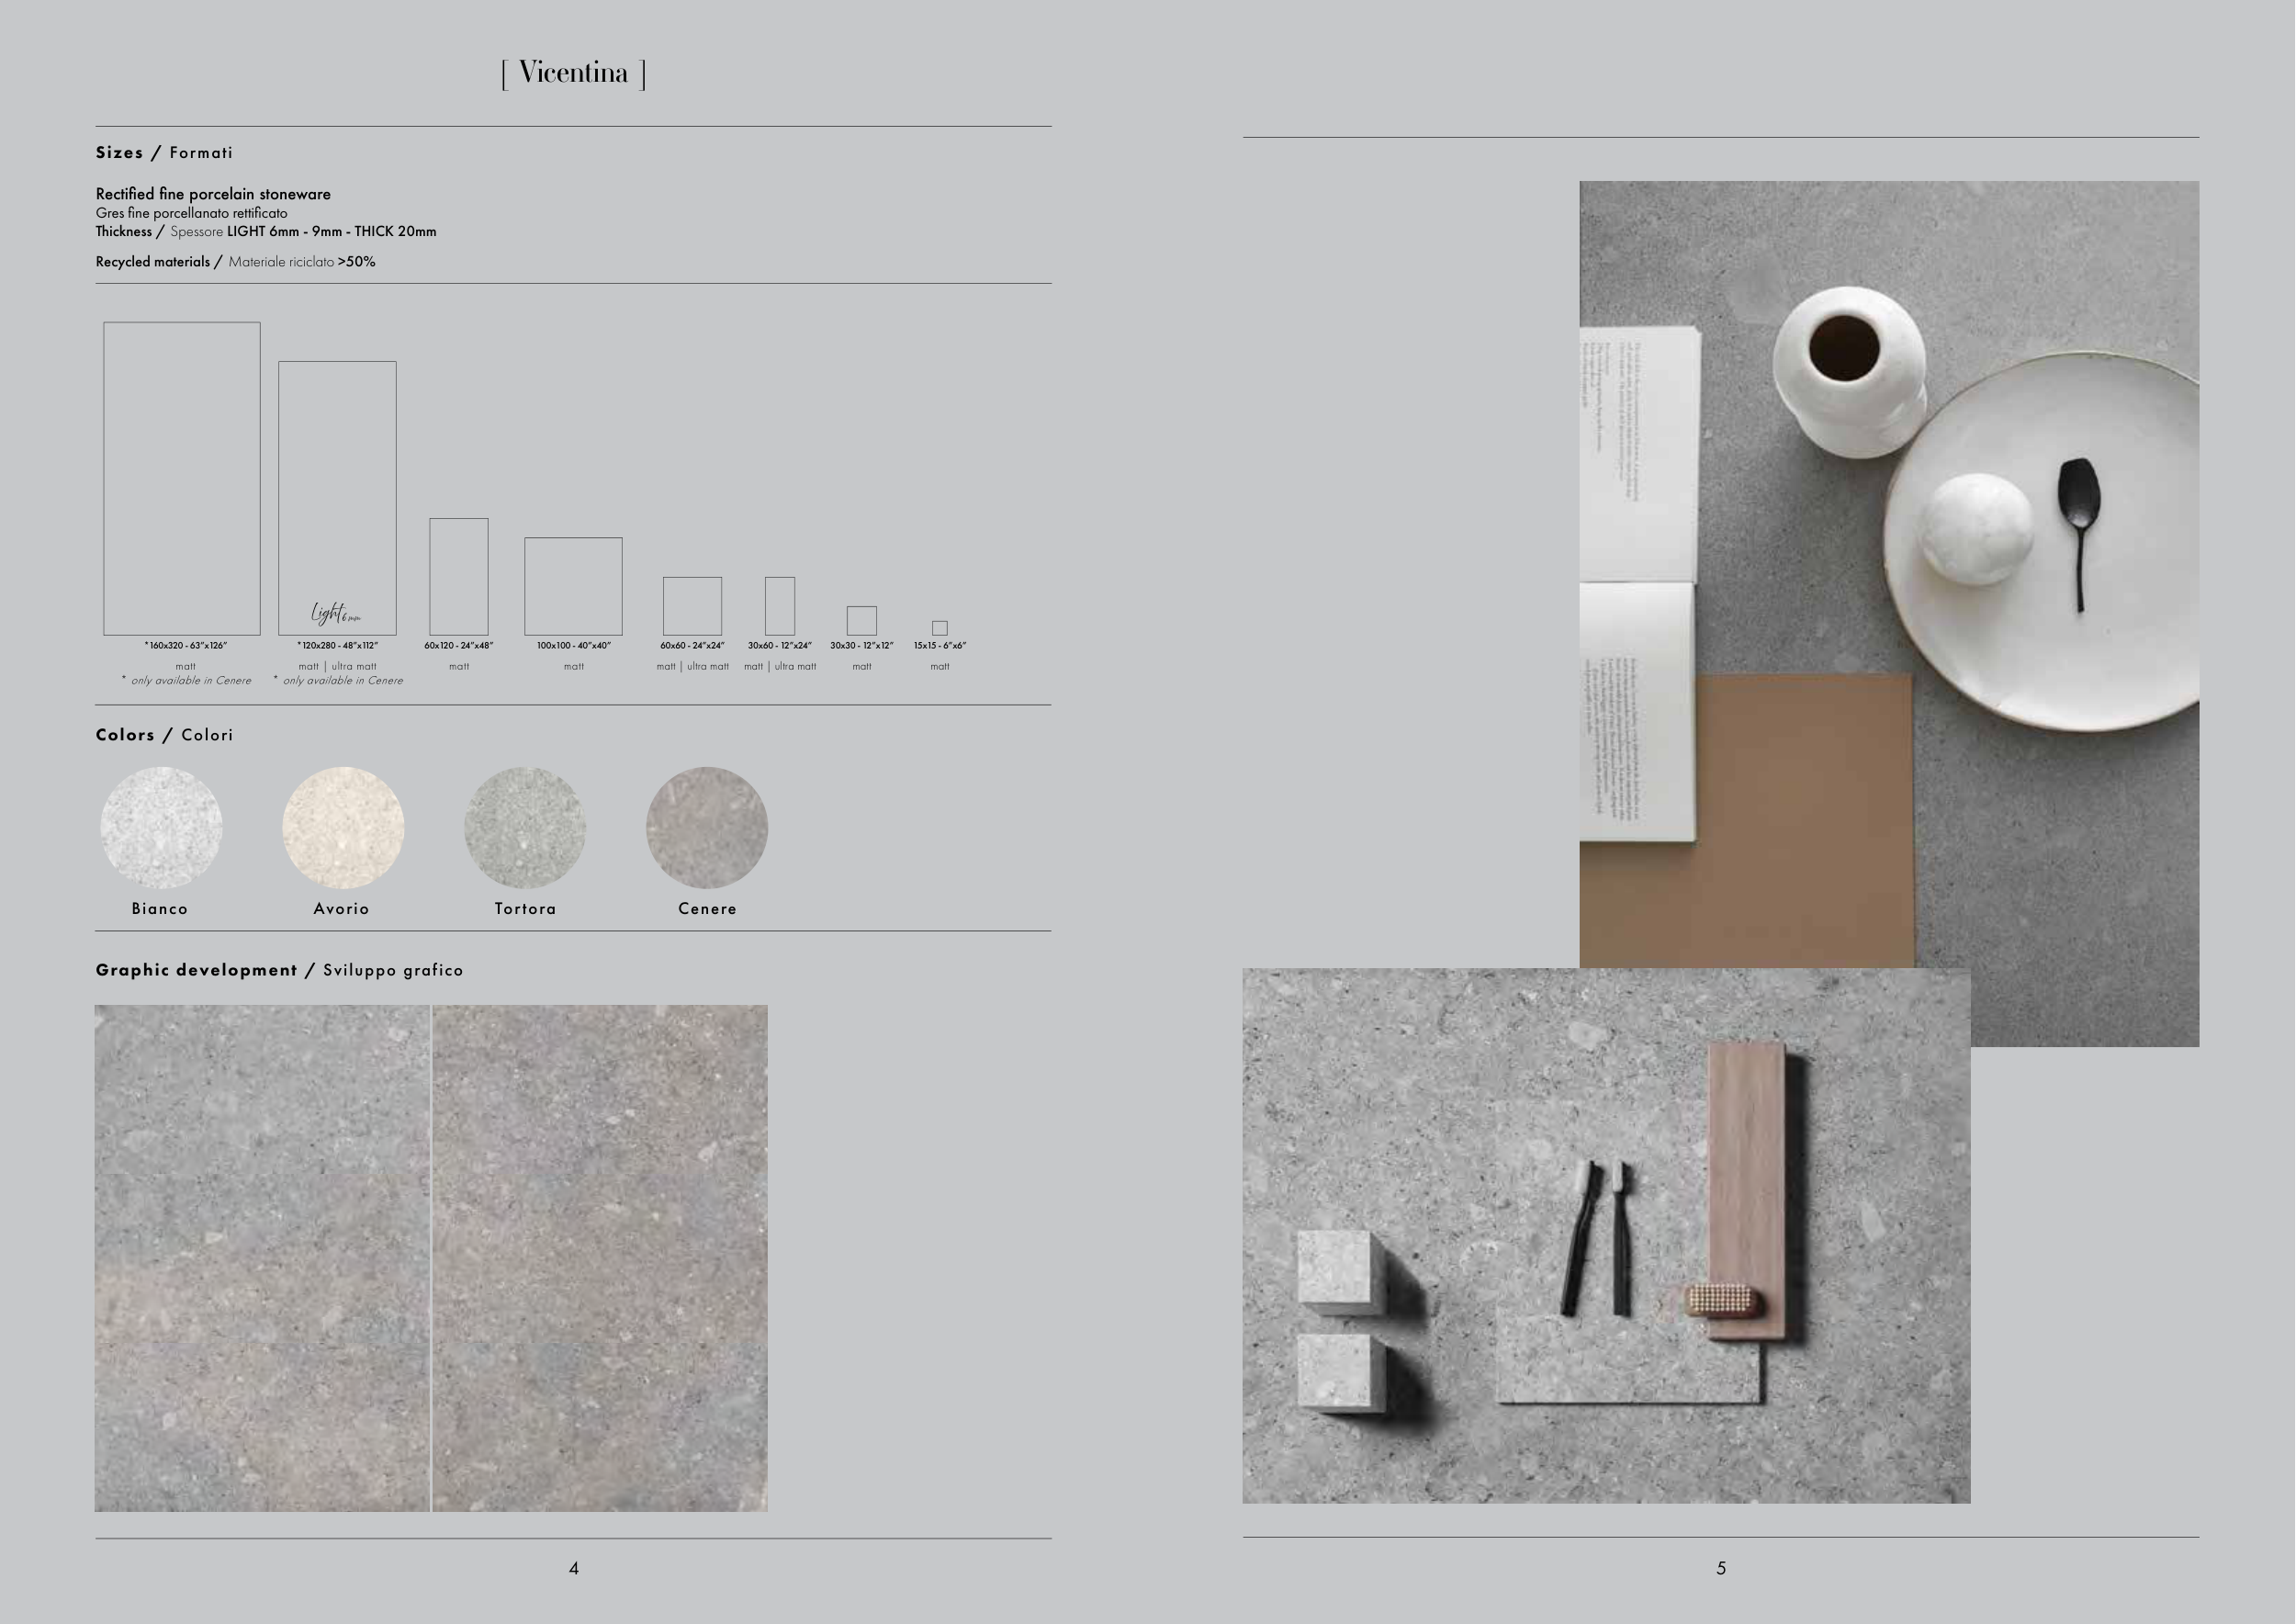2296x1624 pixels.
Task: Select the tiny 15x15 tile square
Action: 940,628
